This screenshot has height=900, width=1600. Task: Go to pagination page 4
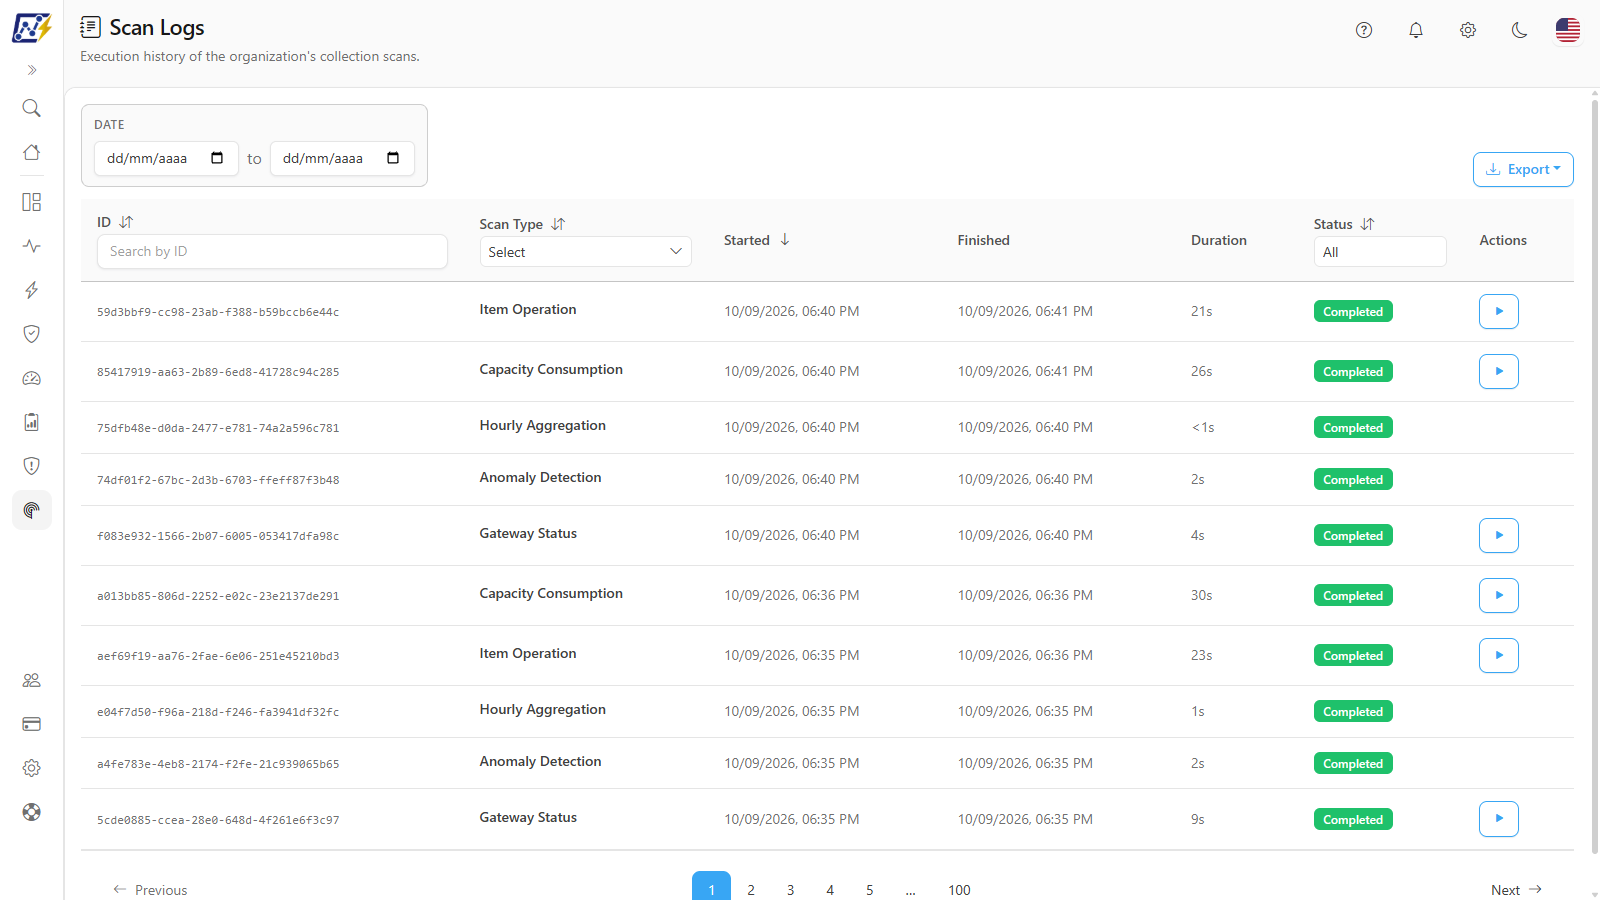coord(830,889)
